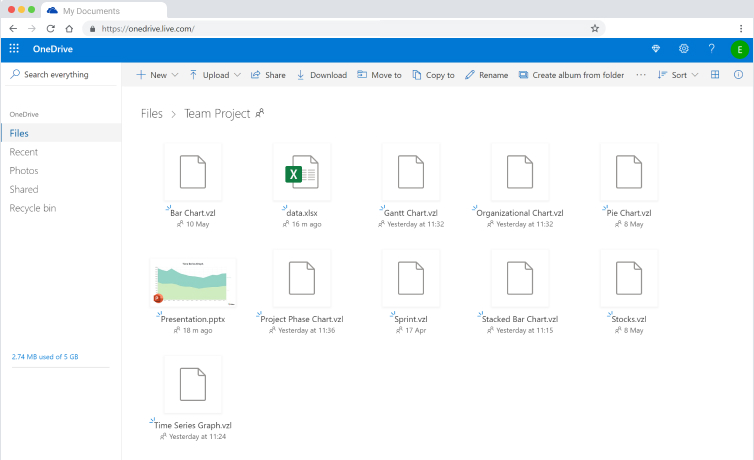Open the help question mark icon
Image resolution: width=754 pixels, height=460 pixels.
(x=711, y=49)
